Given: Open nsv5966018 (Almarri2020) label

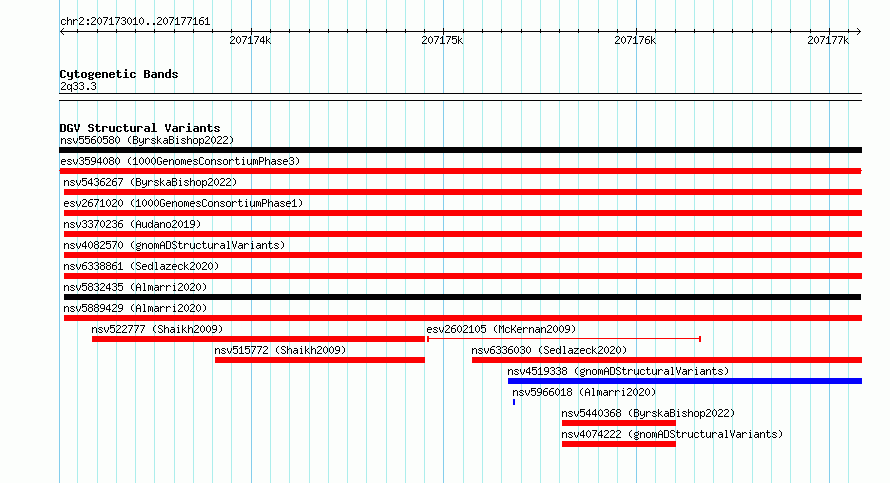Looking at the screenshot, I should pyautogui.click(x=584, y=392).
